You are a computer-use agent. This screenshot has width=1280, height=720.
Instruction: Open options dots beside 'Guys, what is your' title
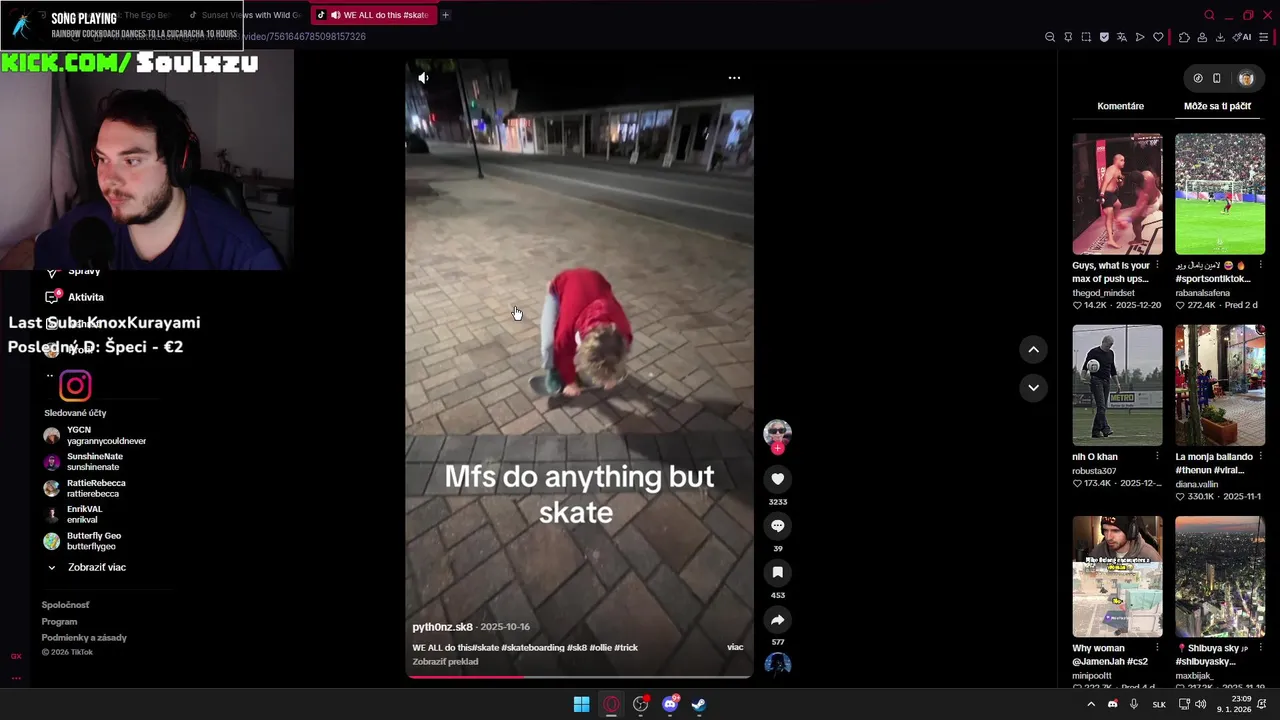1158,266
